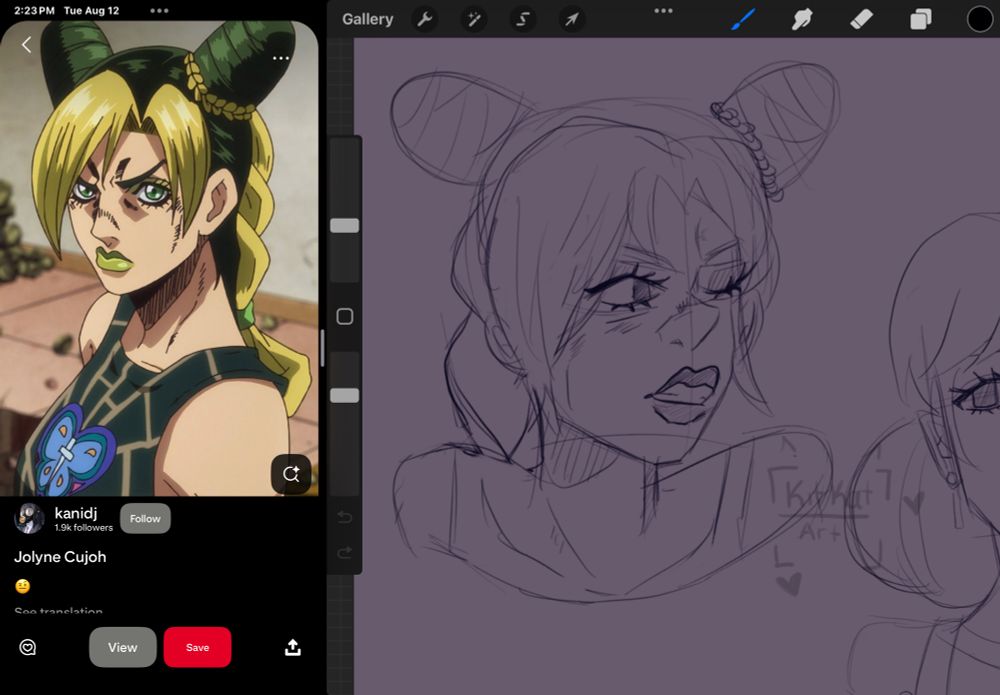This screenshot has height=695, width=1000.
Task: Open the Adjustments magic wand menu
Action: [x=474, y=19]
